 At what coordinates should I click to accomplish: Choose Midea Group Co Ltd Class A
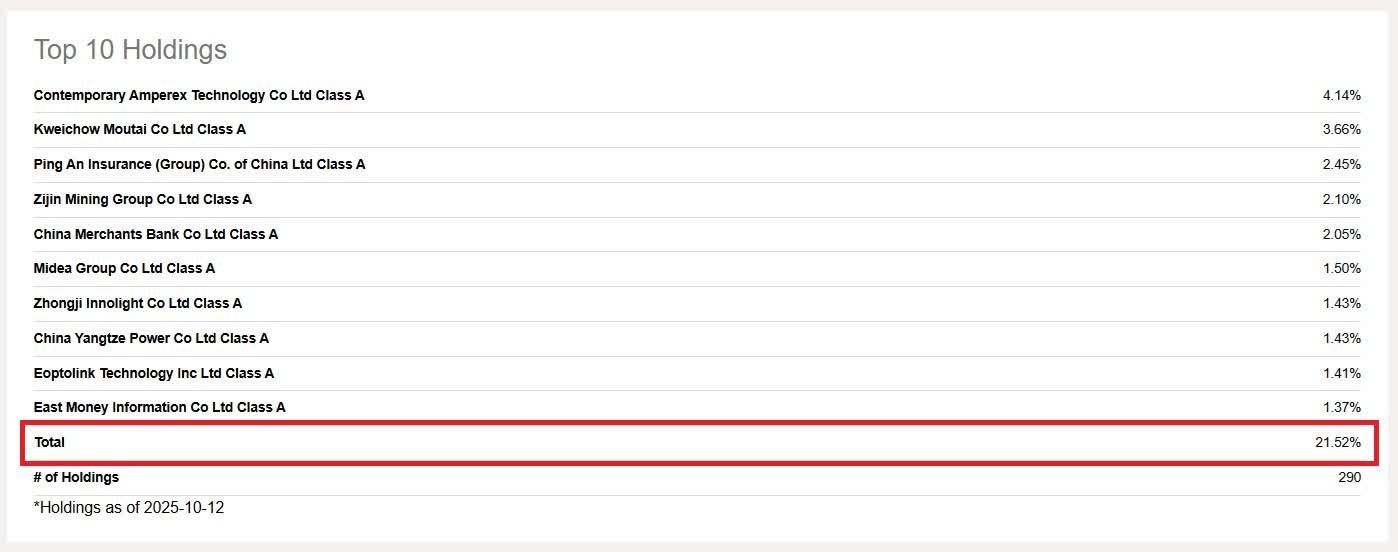124,268
